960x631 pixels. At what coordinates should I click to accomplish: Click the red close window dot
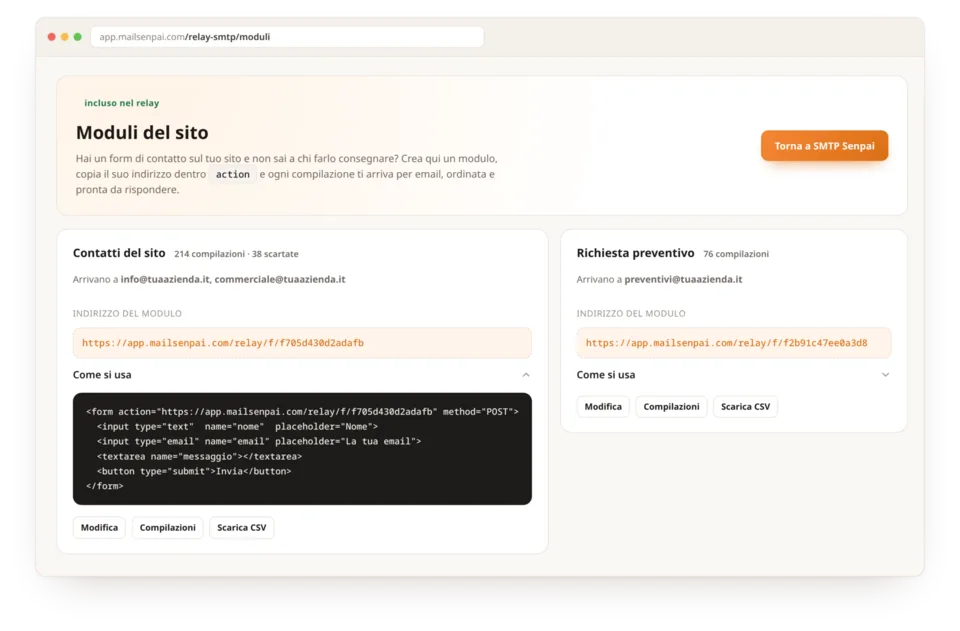tap(51, 37)
